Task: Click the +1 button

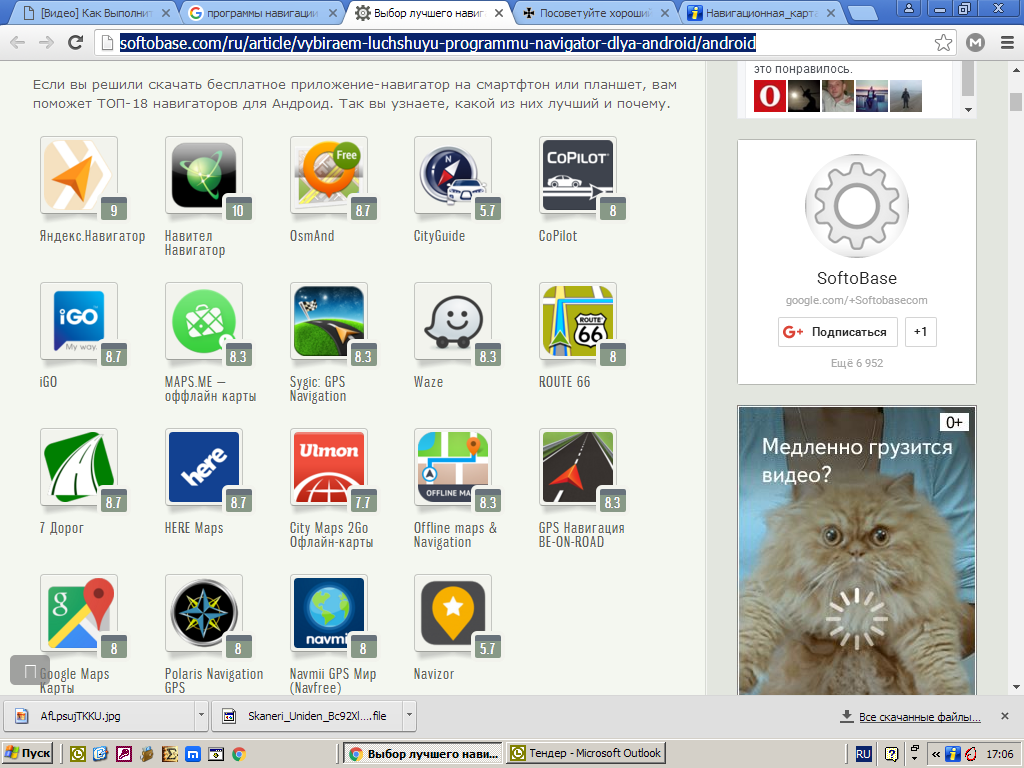Action: pyautogui.click(x=921, y=332)
